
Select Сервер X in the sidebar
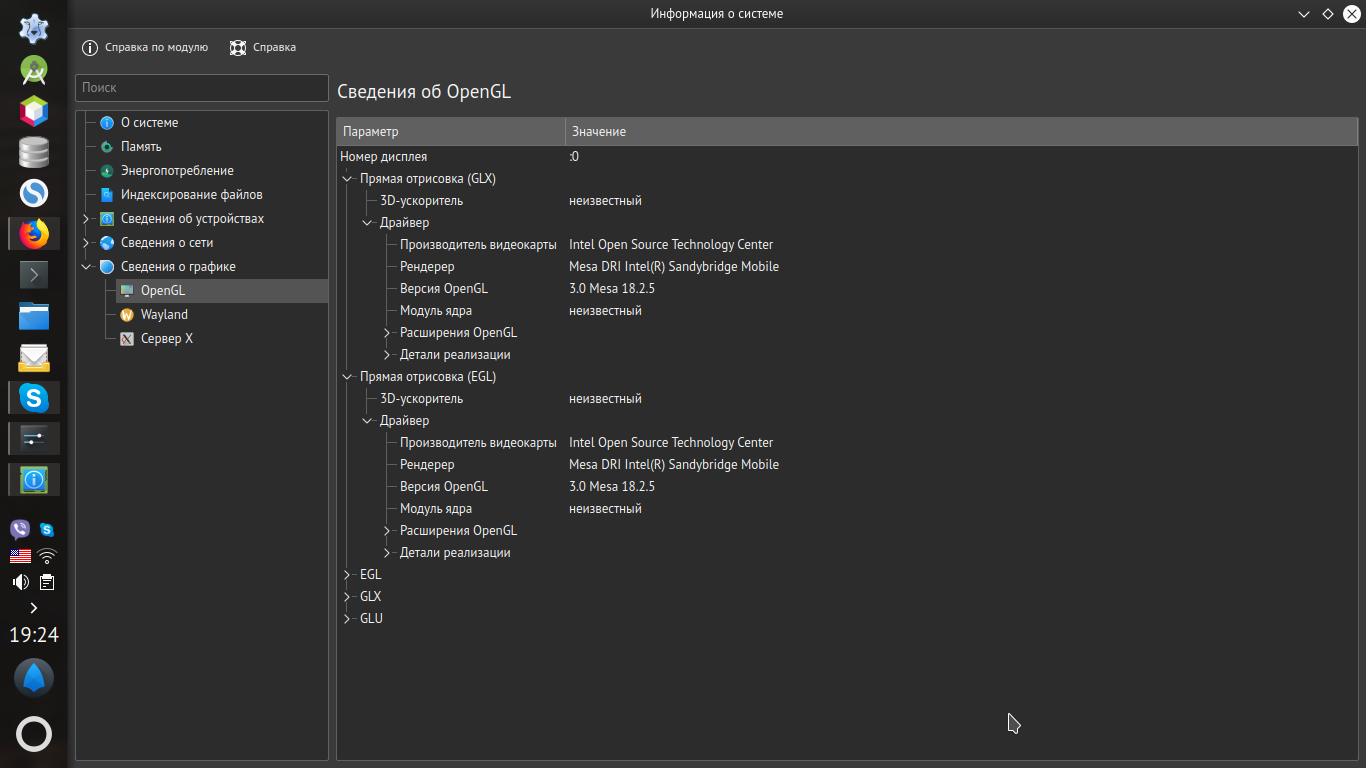pos(166,339)
